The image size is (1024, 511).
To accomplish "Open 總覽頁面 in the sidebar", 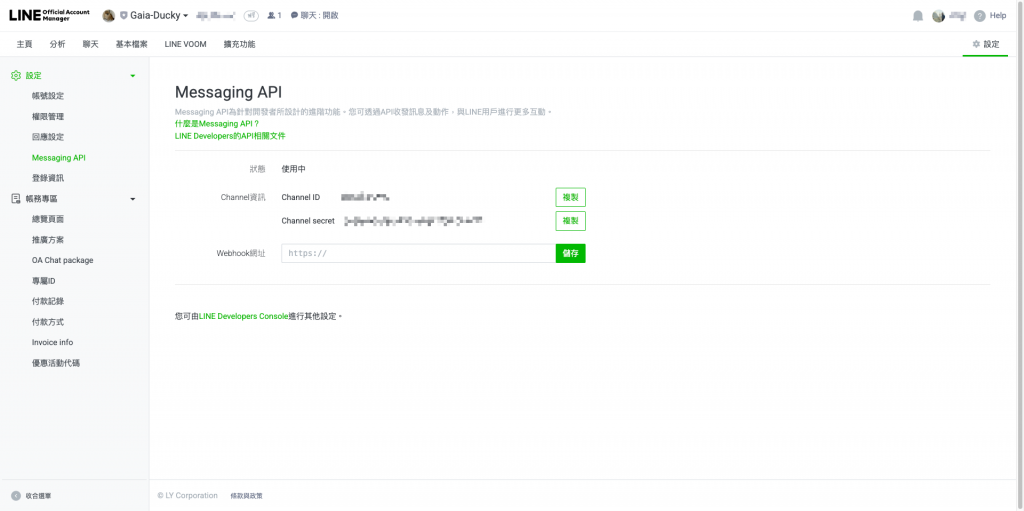I will (x=48, y=219).
